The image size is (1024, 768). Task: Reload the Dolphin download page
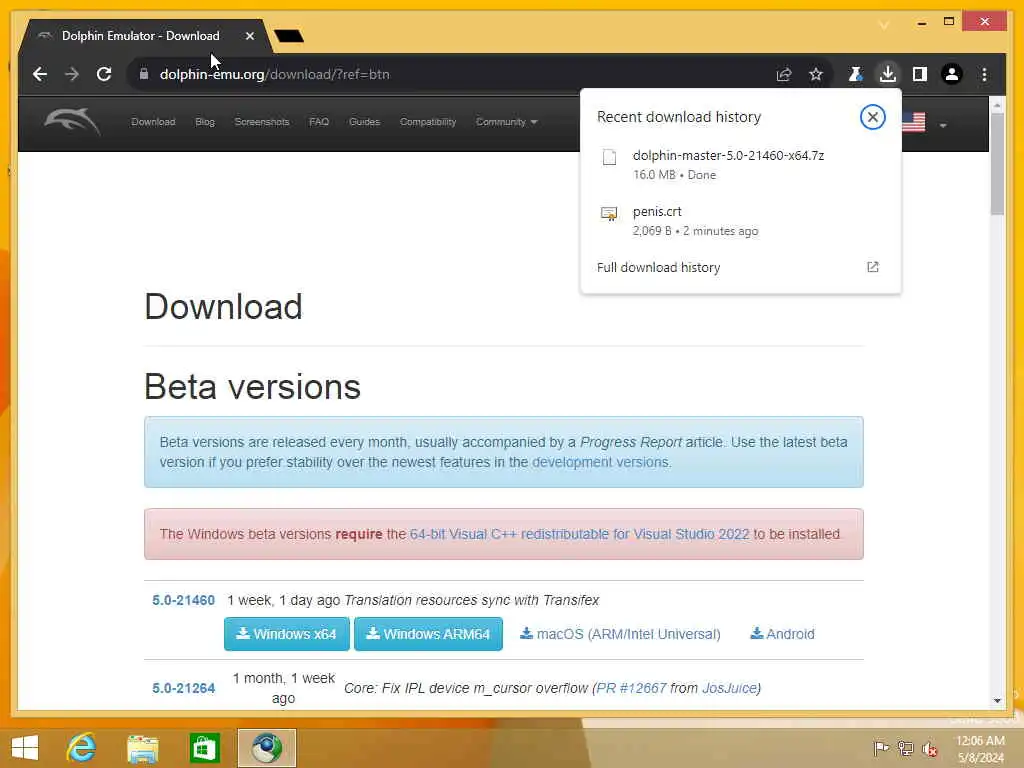pos(104,74)
